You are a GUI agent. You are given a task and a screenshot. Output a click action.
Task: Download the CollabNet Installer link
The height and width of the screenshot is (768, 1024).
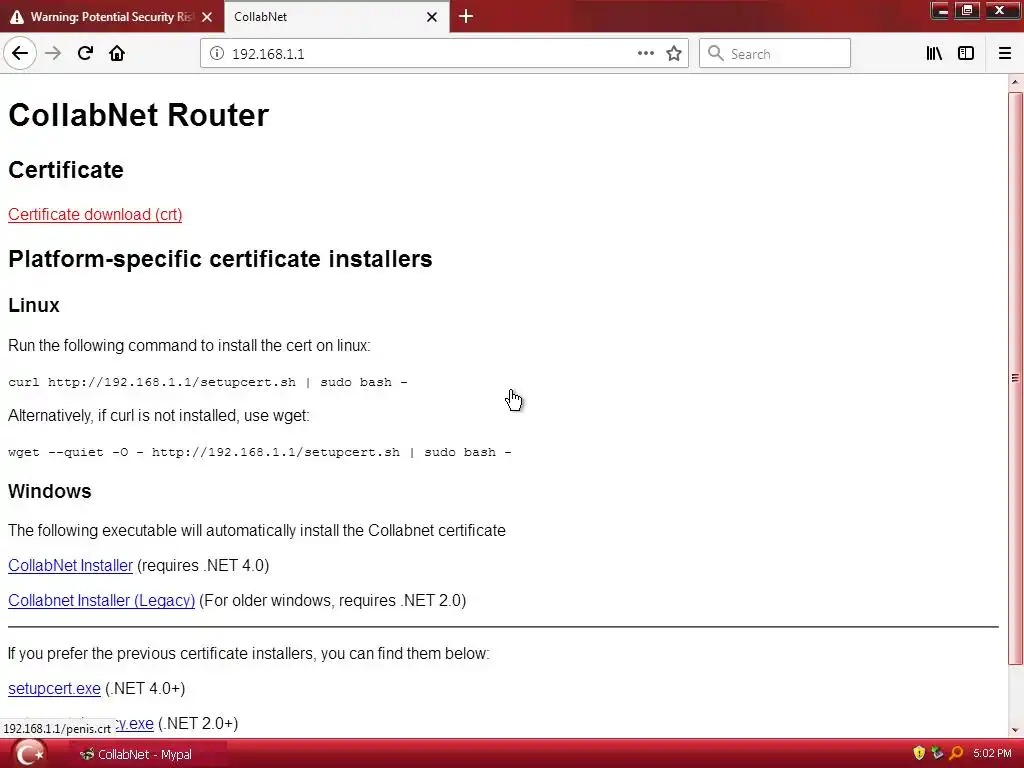click(x=71, y=566)
